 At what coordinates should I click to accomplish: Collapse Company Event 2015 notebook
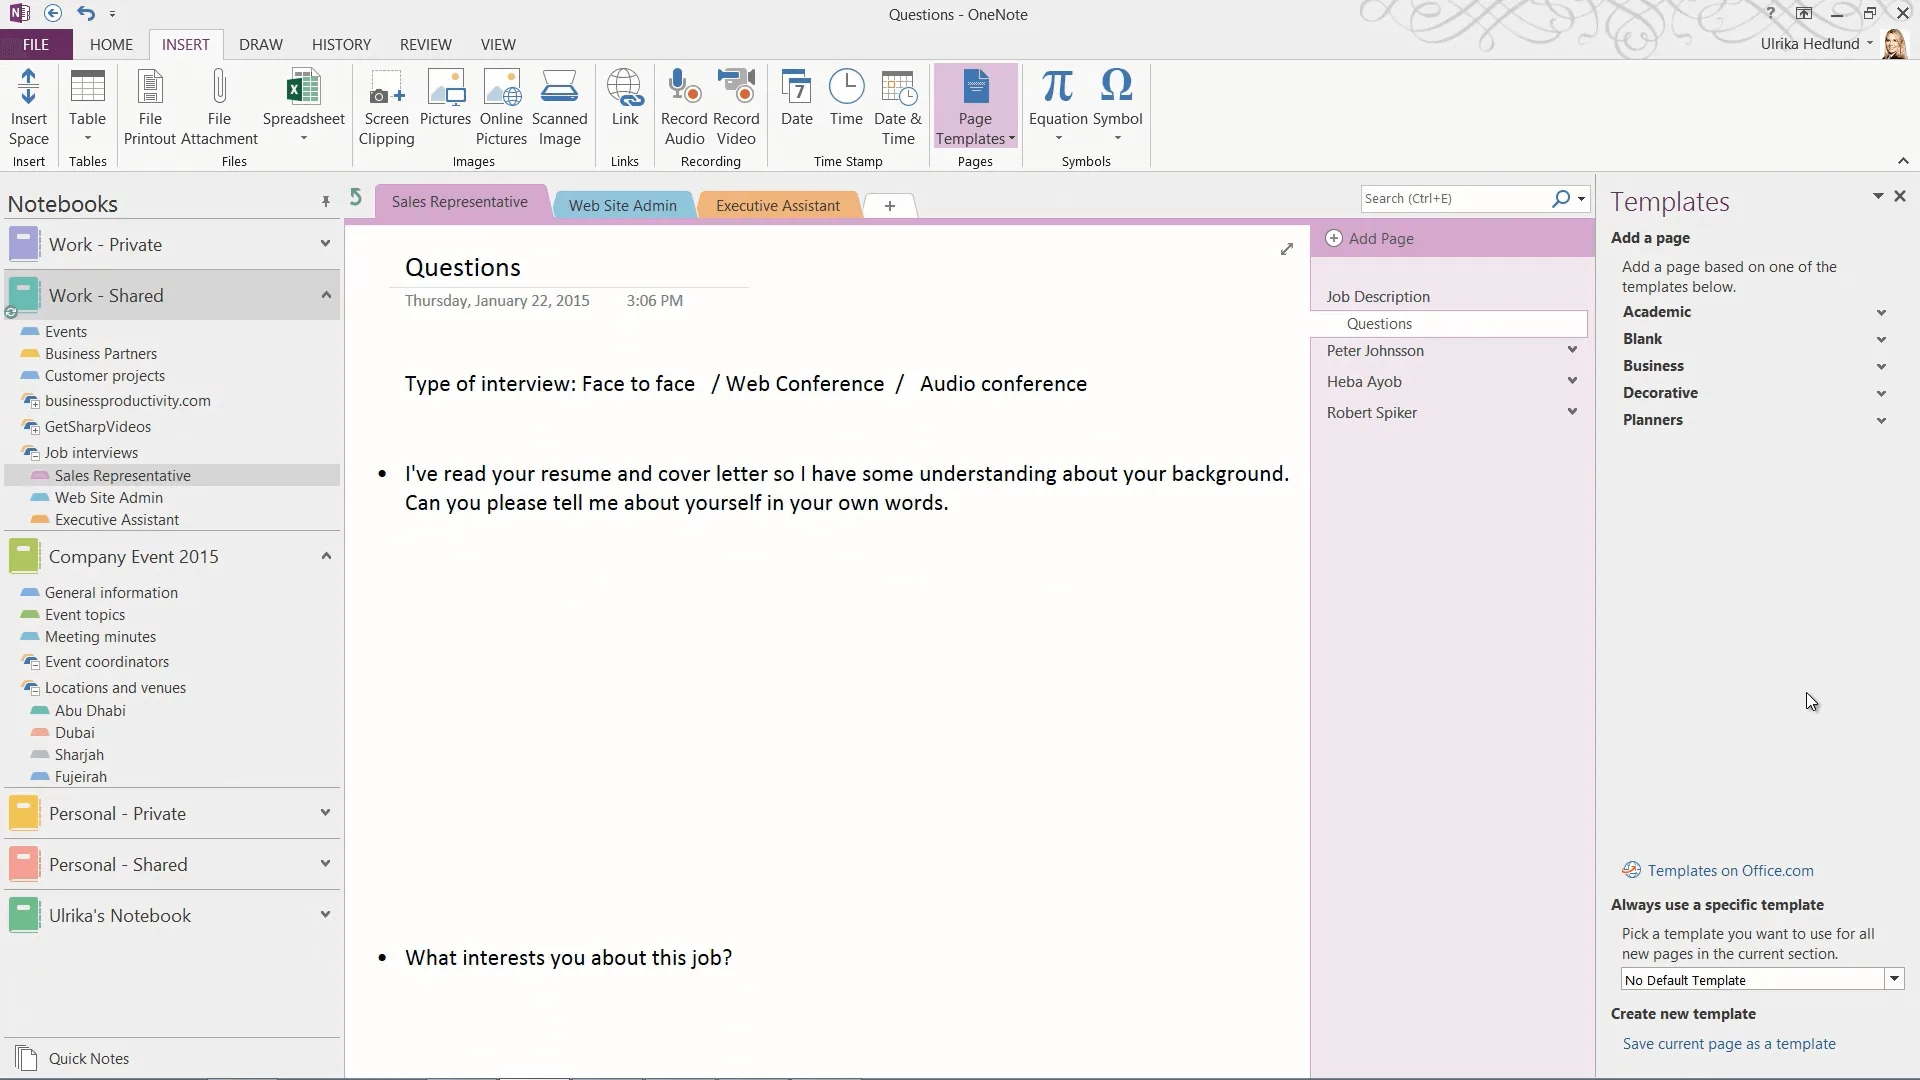pyautogui.click(x=326, y=556)
